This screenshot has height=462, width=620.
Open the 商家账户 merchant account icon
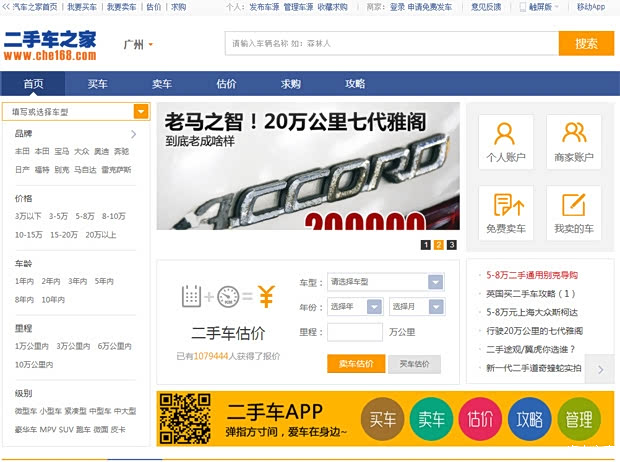pyautogui.click(x=574, y=142)
